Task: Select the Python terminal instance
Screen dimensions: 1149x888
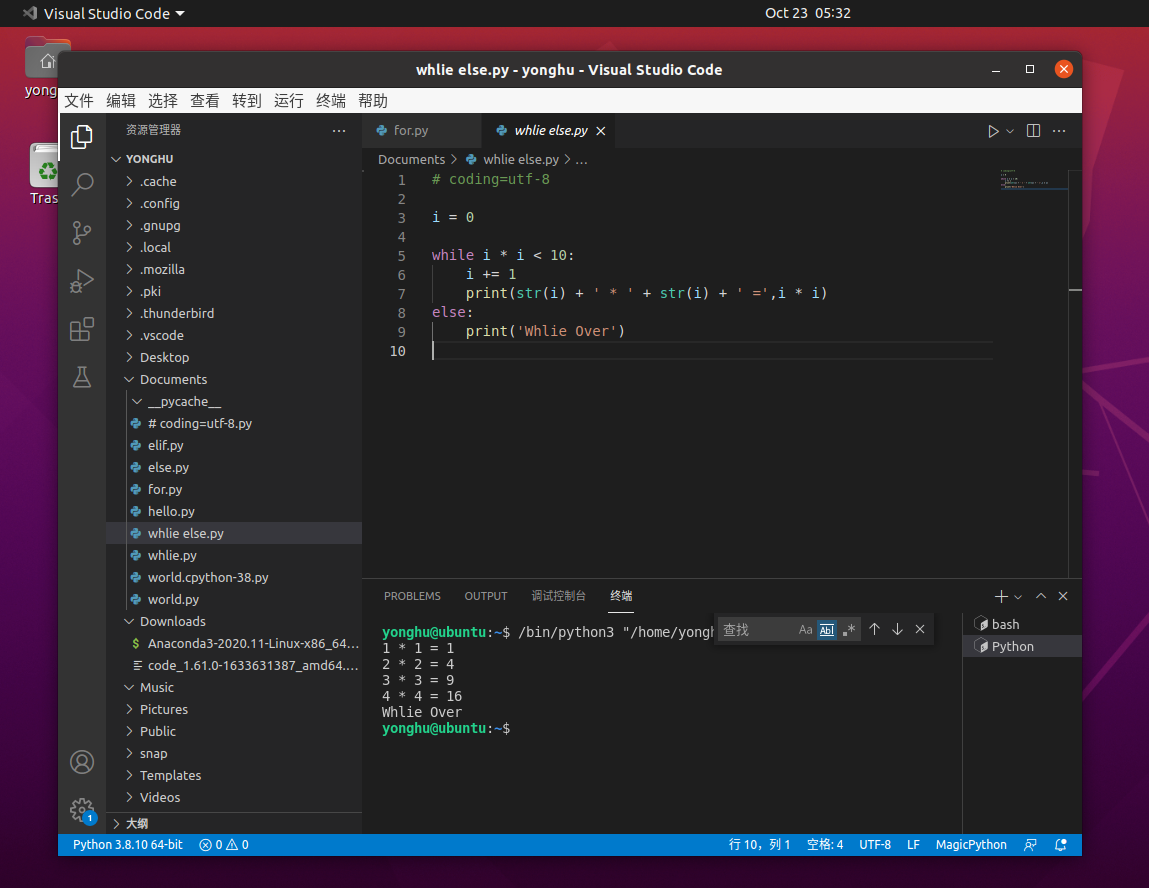Action: coord(1022,646)
